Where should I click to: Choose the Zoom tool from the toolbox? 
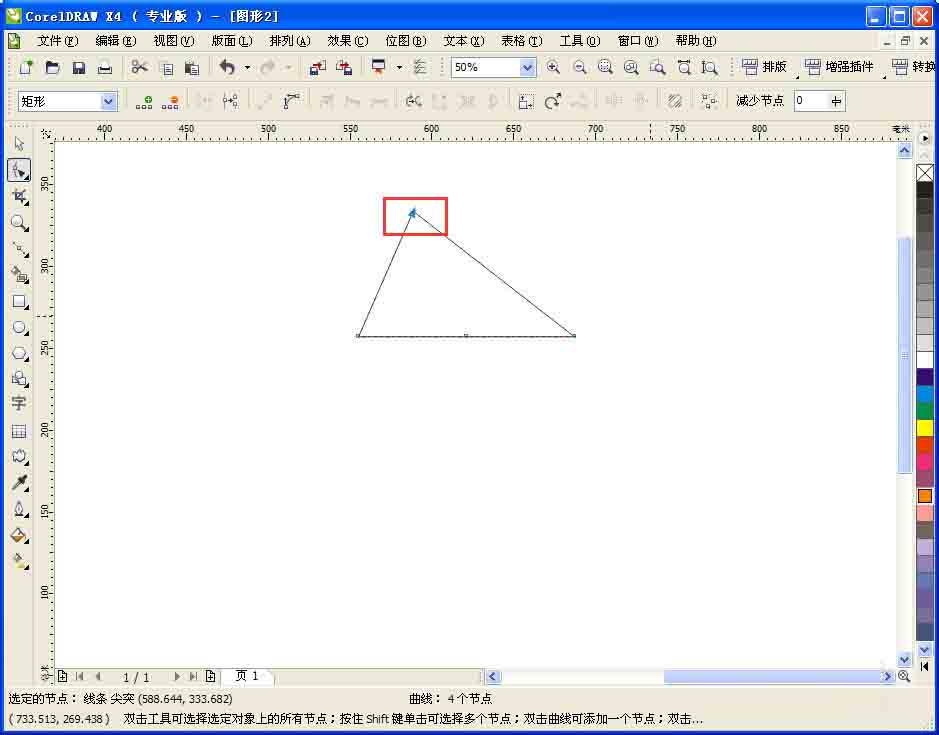click(19, 223)
